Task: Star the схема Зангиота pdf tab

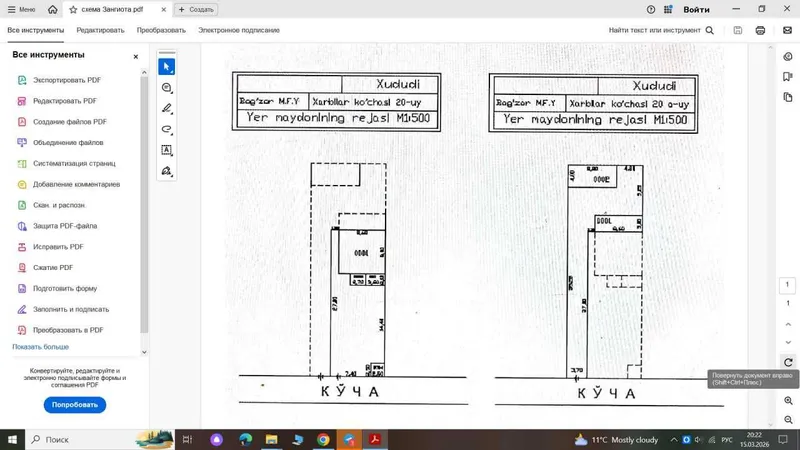Action: coord(73,9)
